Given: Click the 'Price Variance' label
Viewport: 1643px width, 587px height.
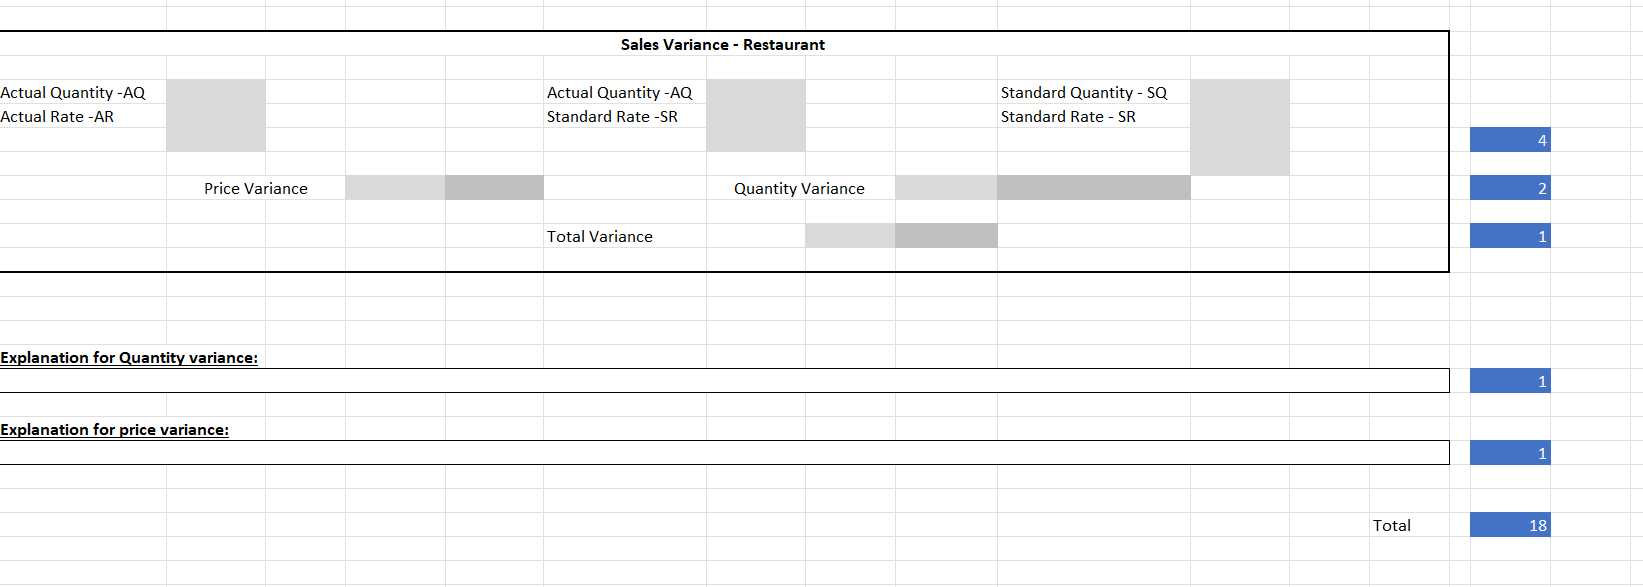Looking at the screenshot, I should pos(256,188).
